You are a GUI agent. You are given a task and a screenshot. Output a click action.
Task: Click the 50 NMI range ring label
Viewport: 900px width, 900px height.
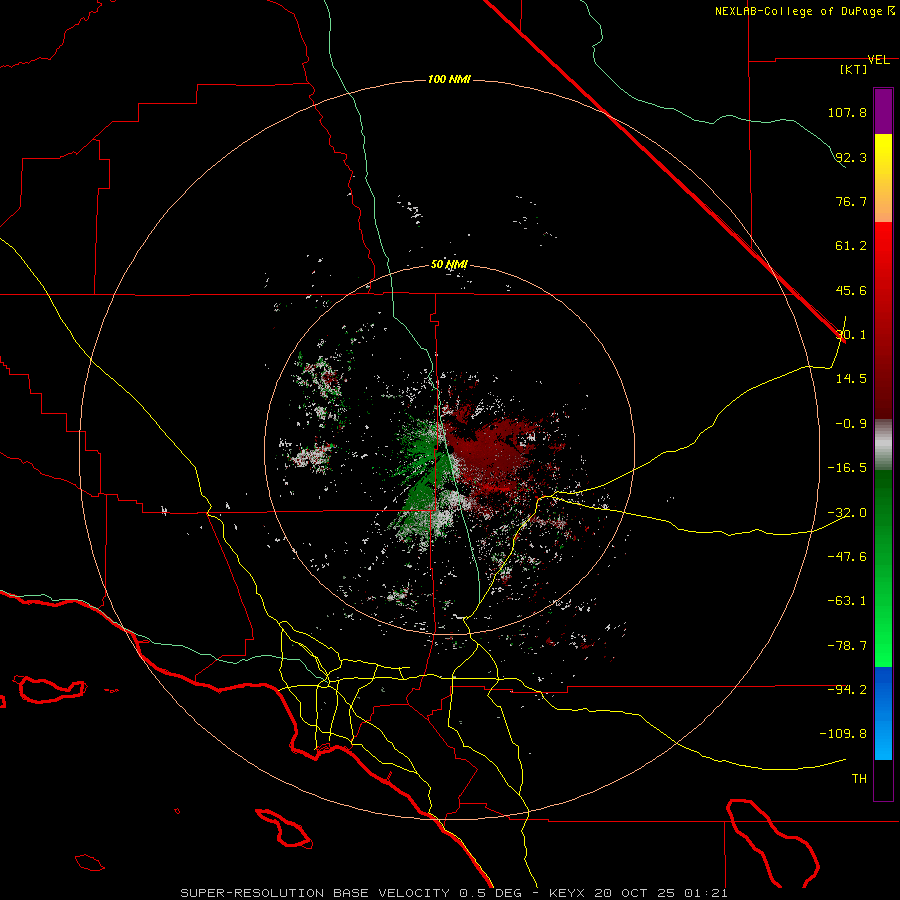pyautogui.click(x=449, y=265)
